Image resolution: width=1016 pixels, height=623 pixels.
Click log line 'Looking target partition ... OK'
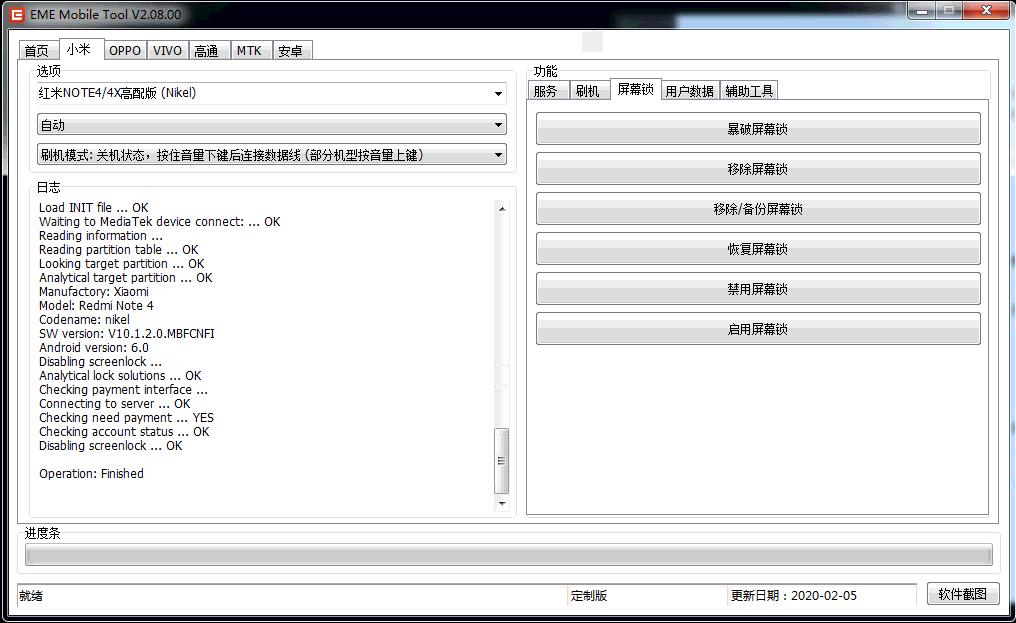(121, 264)
